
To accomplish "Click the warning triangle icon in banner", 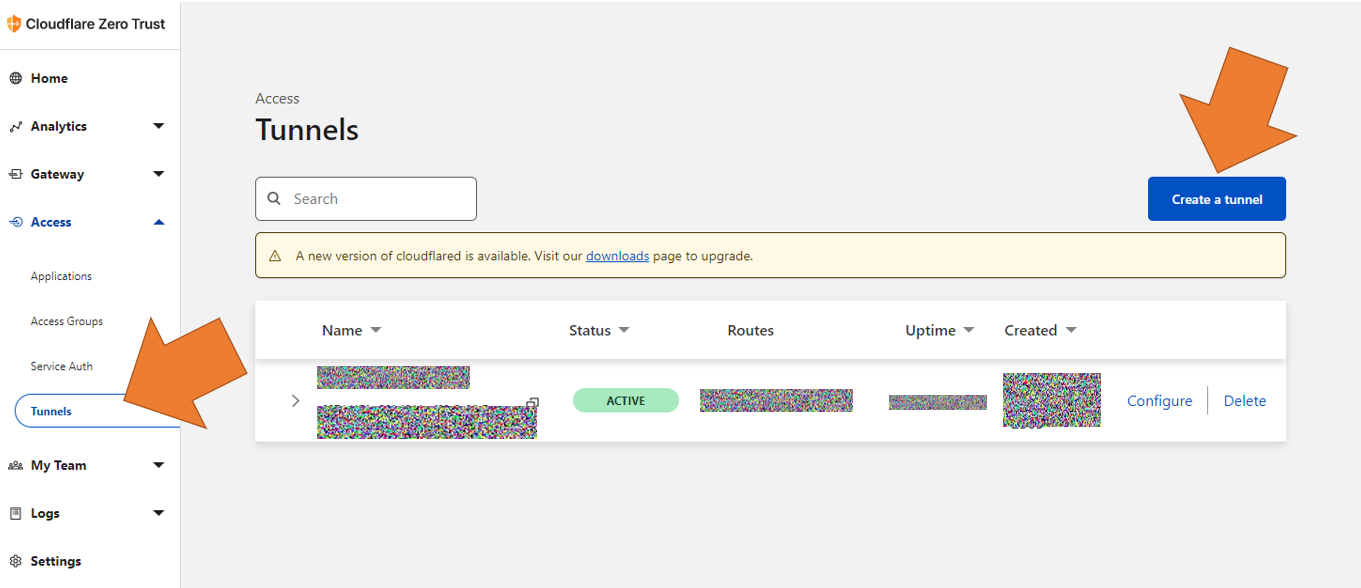I will pyautogui.click(x=275, y=256).
